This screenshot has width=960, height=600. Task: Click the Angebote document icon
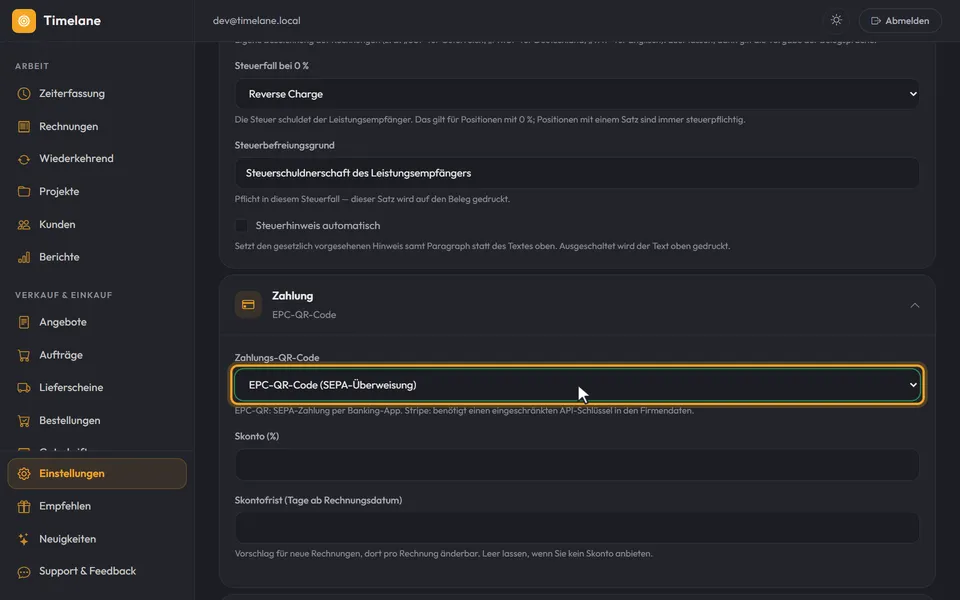tap(24, 322)
